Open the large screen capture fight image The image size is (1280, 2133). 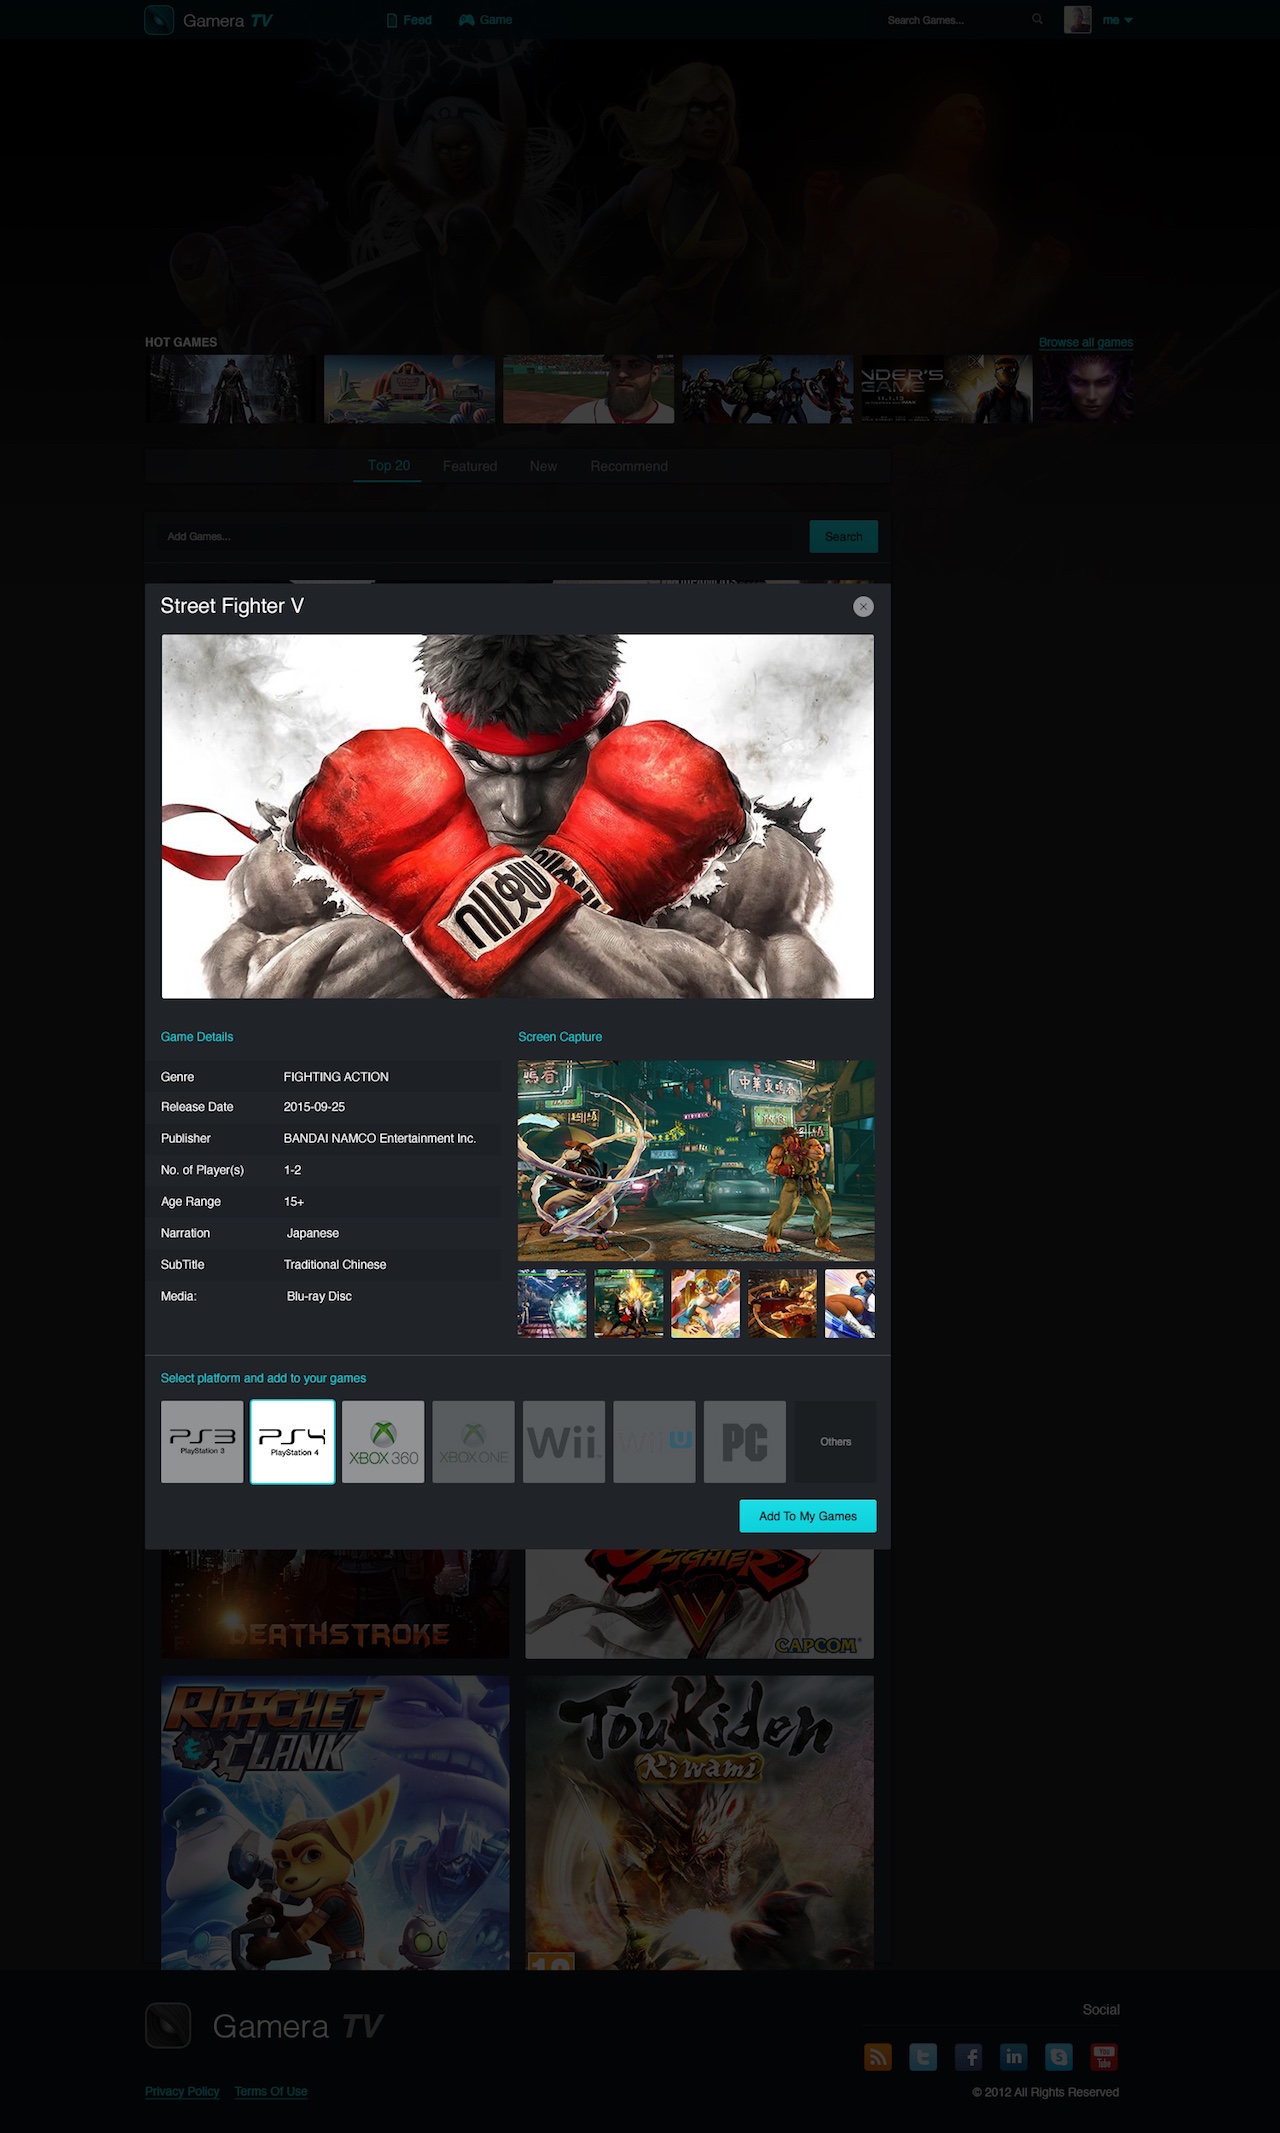pos(696,1161)
